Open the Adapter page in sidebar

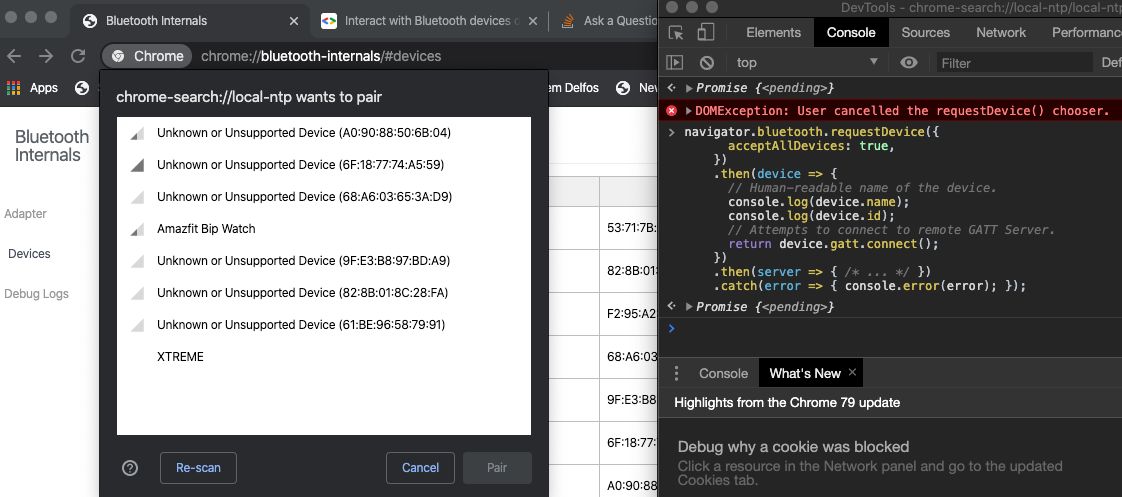pyautogui.click(x=25, y=214)
